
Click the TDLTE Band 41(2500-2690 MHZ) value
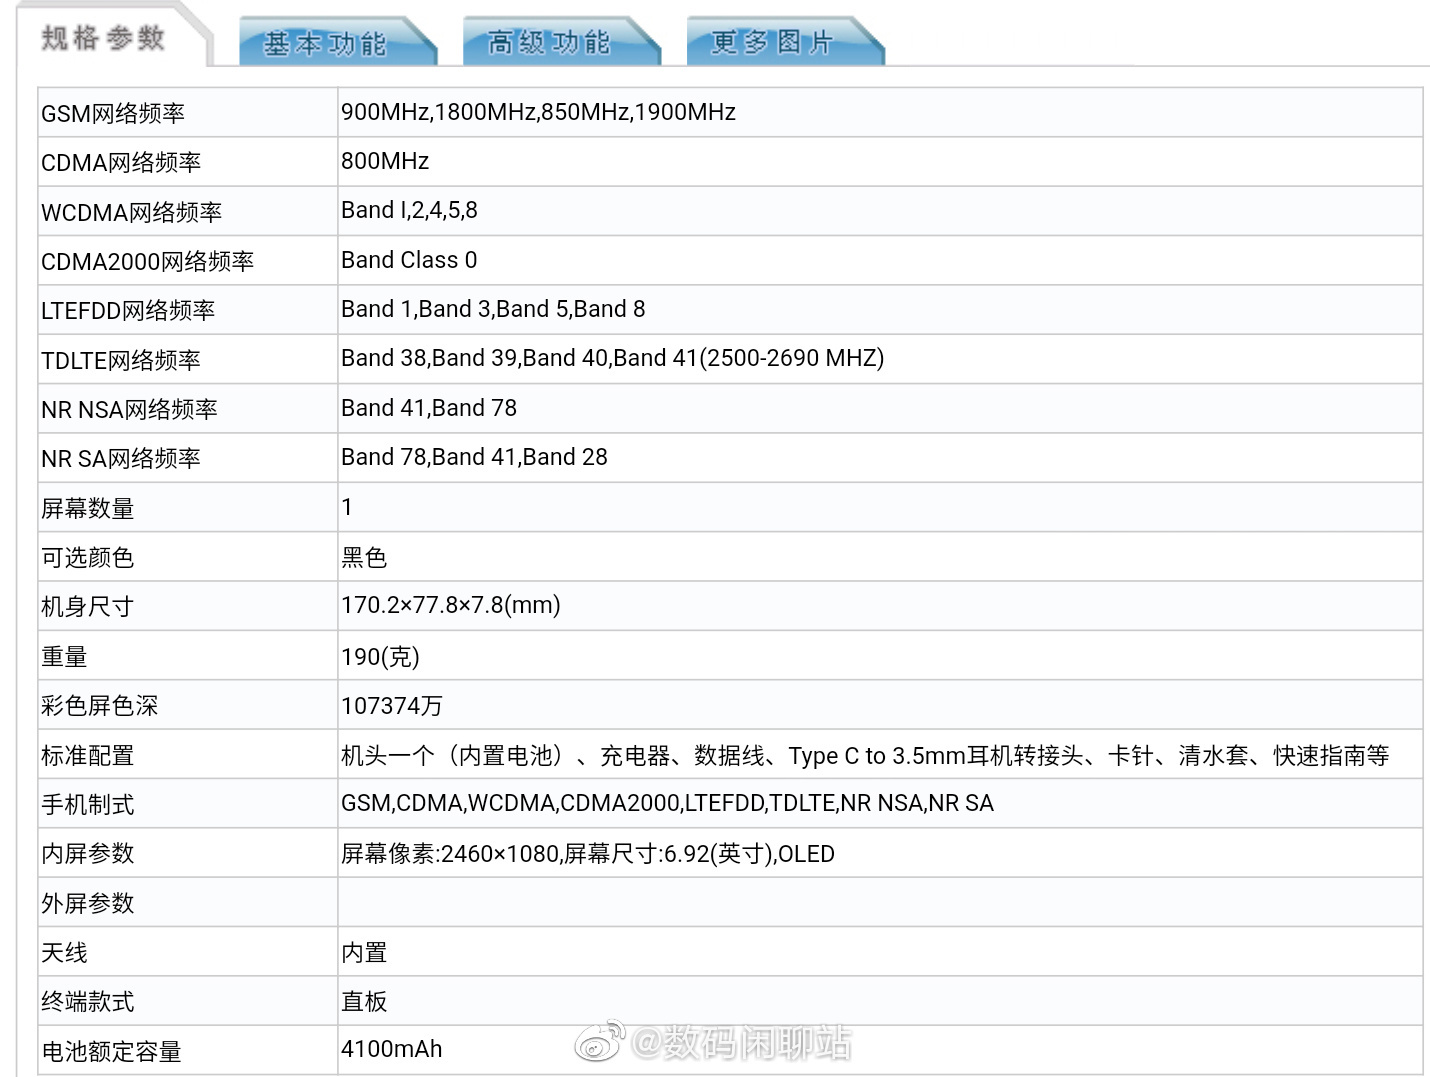point(612,358)
